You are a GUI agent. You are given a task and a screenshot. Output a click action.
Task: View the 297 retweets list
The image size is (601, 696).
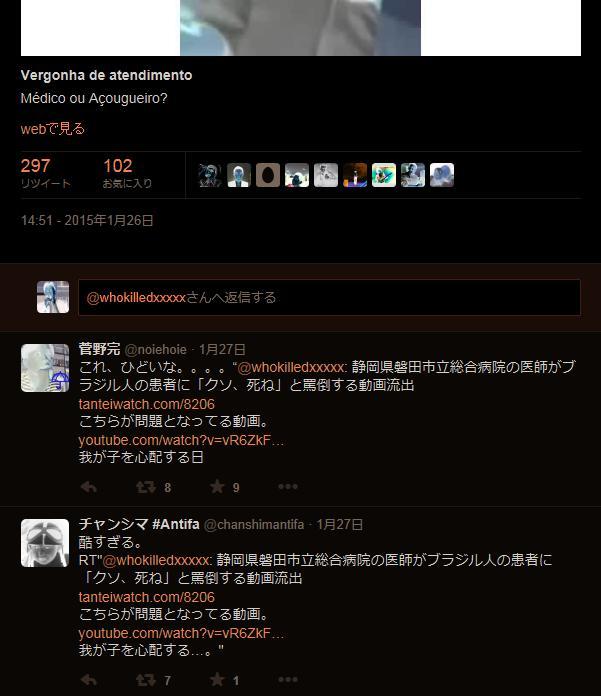[x=45, y=173]
